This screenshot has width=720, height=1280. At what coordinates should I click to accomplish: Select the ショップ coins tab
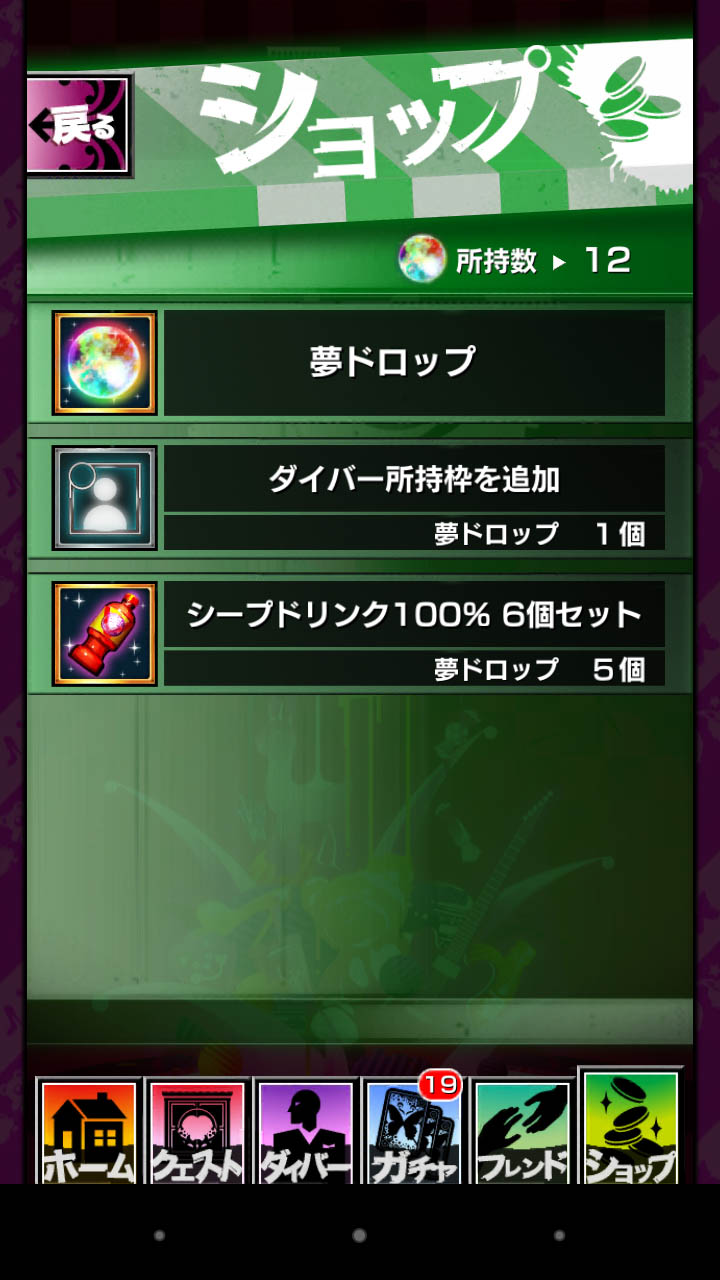point(630,1126)
